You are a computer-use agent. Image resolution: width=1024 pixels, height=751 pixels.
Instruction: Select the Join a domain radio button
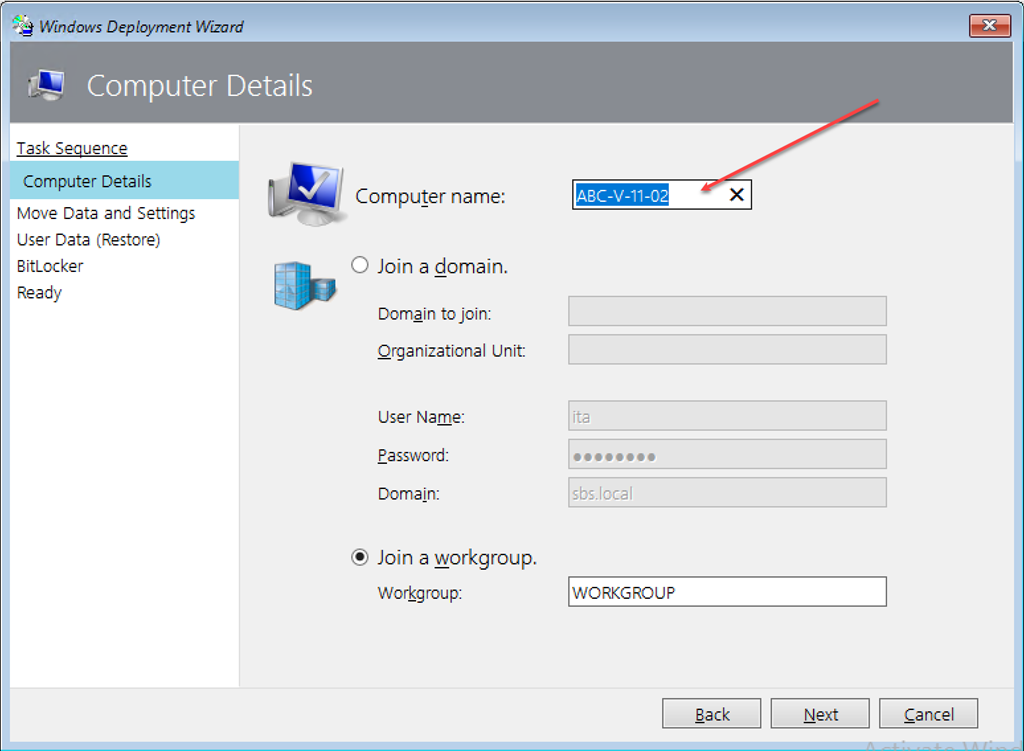[360, 266]
